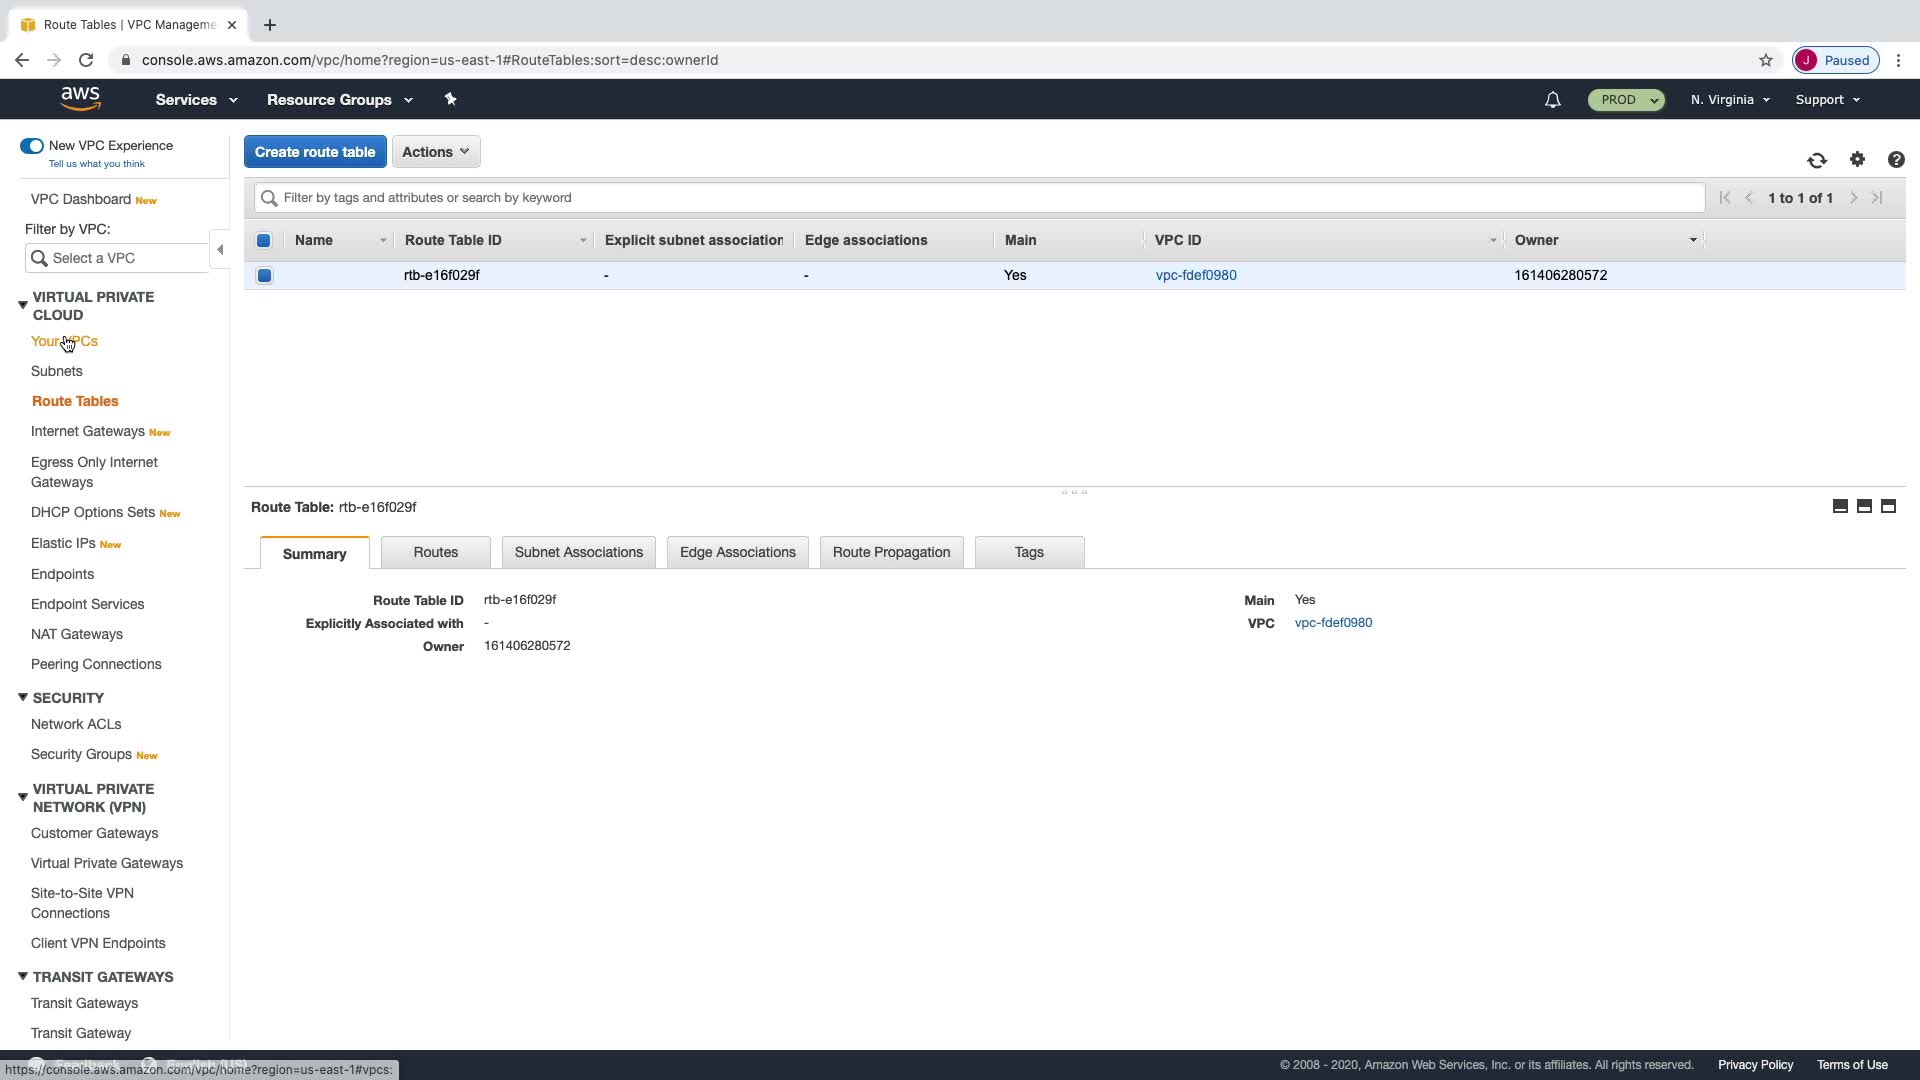1920x1080 pixels.
Task: Open table settings gear icon
Action: (1857, 160)
